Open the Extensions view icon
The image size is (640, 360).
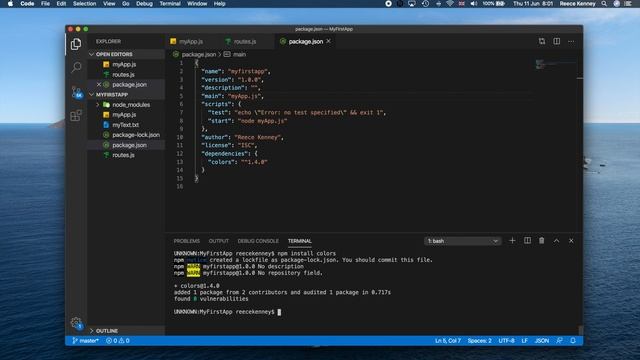(x=76, y=116)
